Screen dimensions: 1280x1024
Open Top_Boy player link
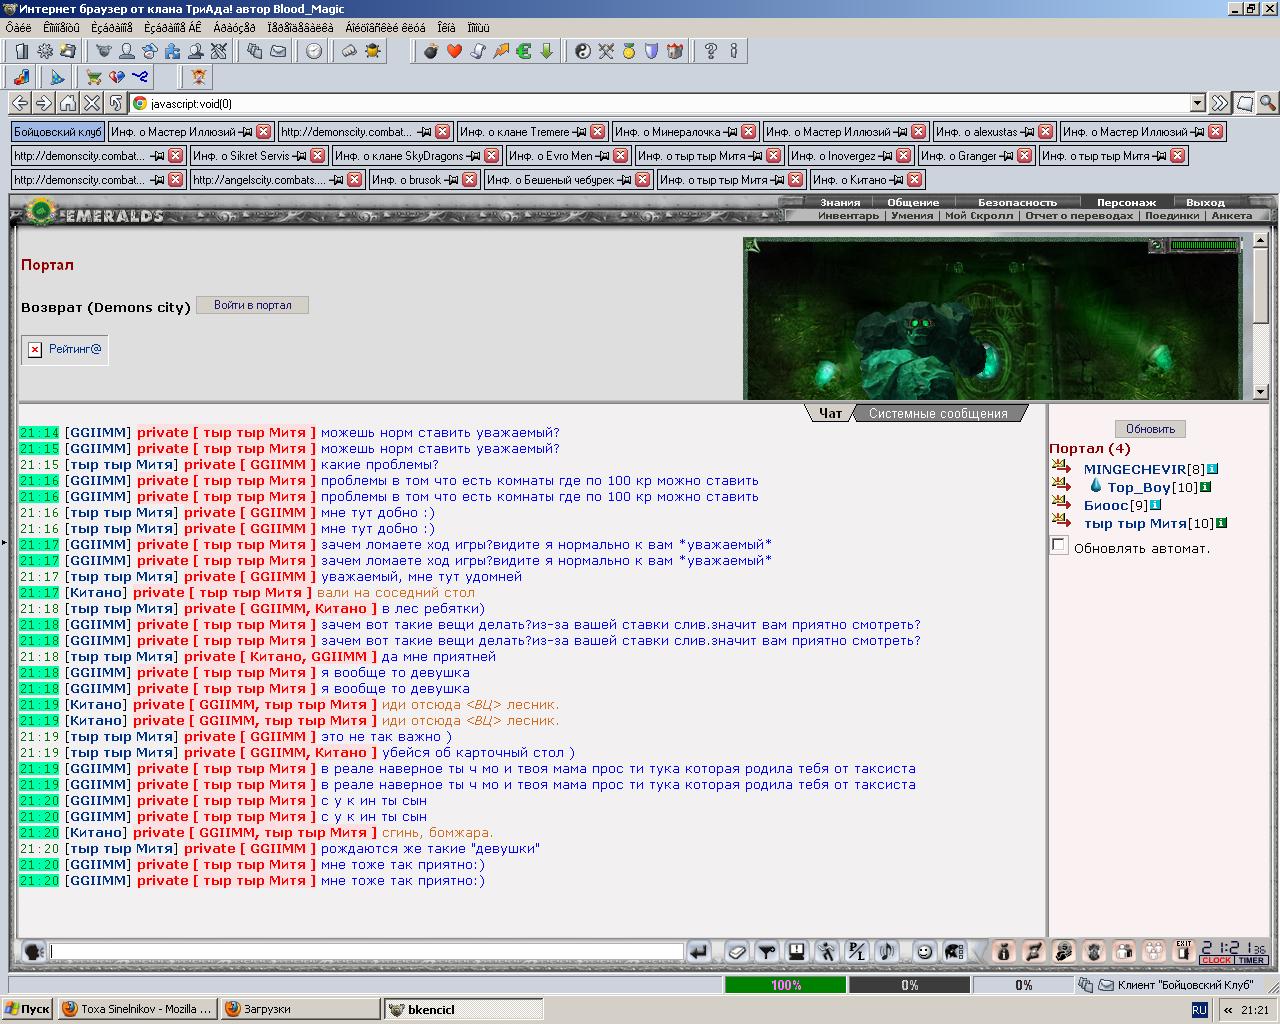pos(1138,487)
